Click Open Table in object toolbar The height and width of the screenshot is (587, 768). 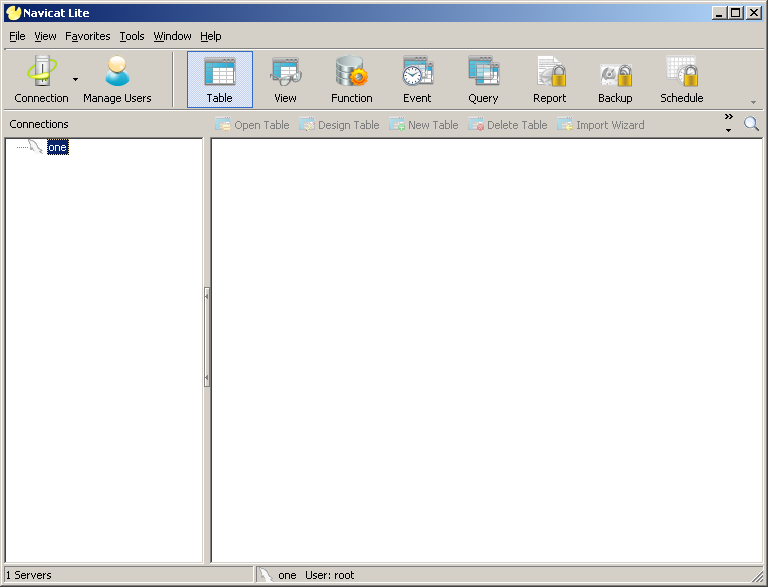[252, 125]
